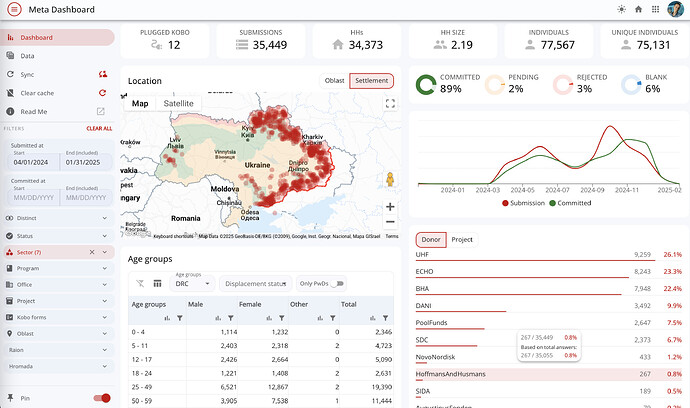Click filter icon in Age groups column header

[180, 318]
